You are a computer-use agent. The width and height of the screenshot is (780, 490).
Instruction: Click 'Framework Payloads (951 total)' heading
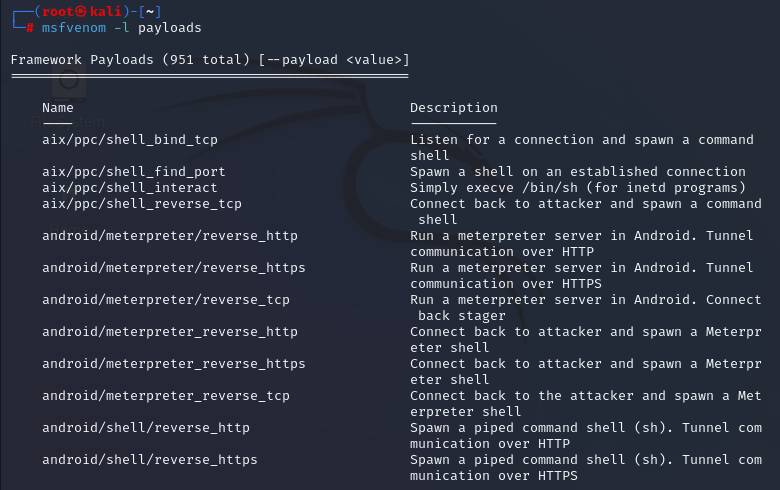coord(130,60)
